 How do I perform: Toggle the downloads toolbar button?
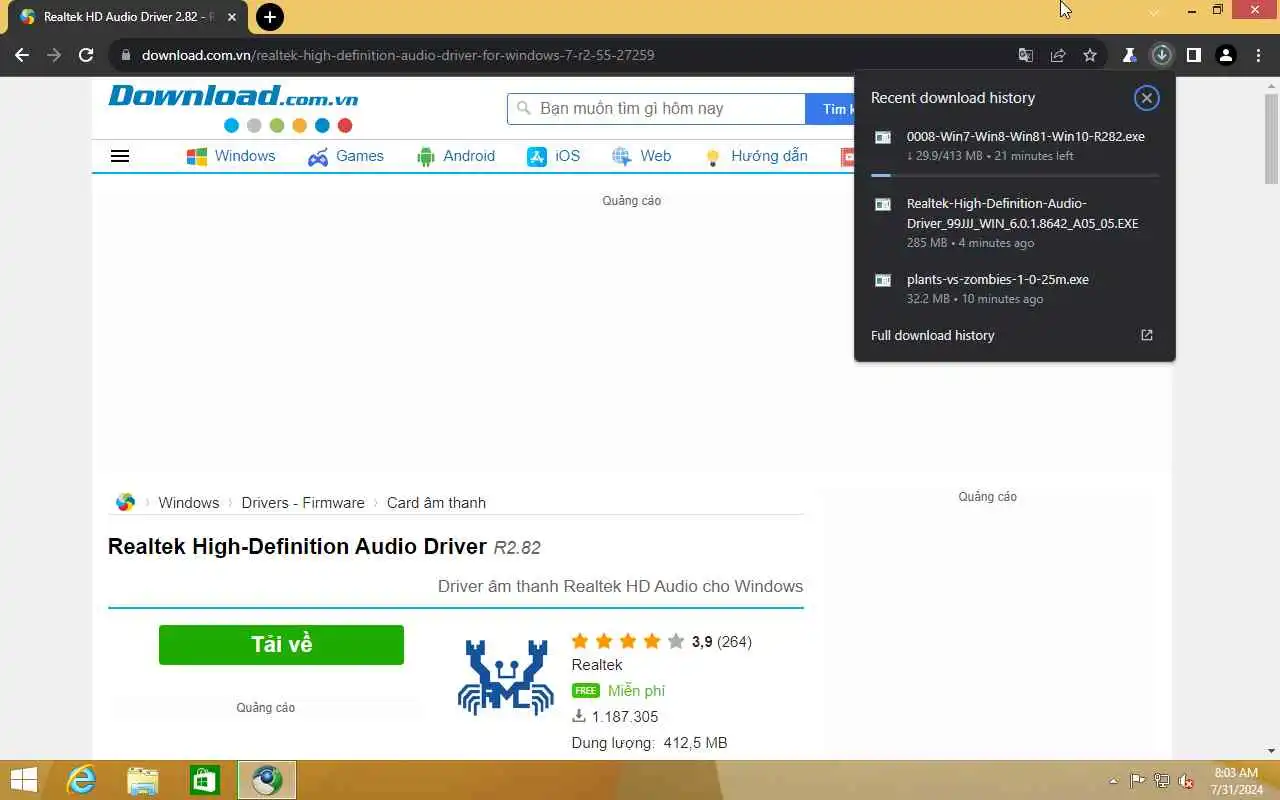tap(1161, 55)
